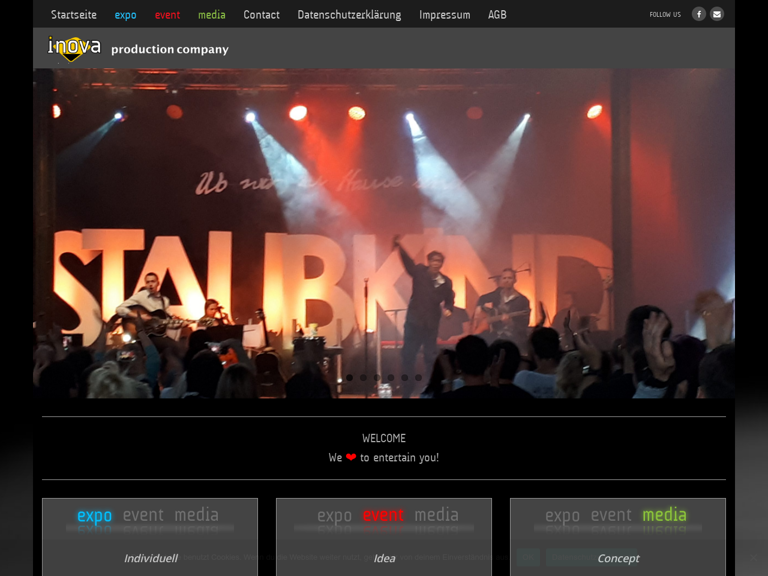Navigate to the Contact page
768x576 pixels.
pos(261,15)
